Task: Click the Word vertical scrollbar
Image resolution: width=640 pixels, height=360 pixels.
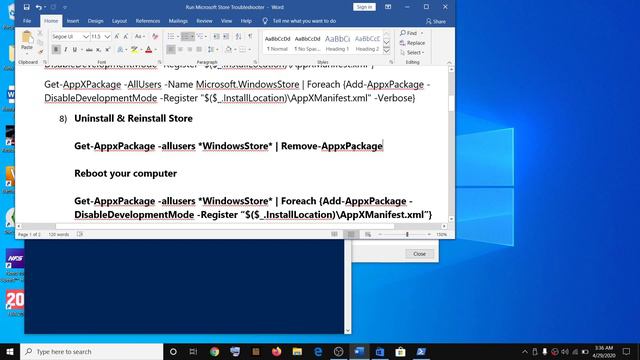Action: coord(451,144)
